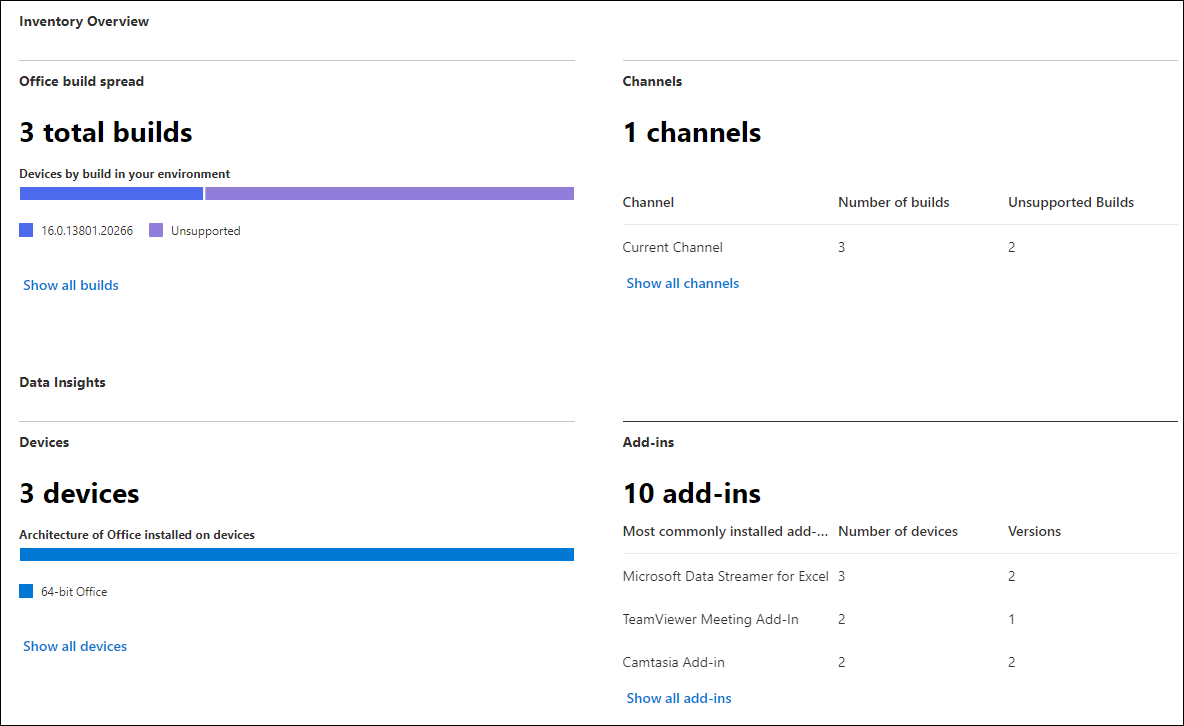Click the Data Insights section title
Viewport: 1184px width, 726px height.
62,382
